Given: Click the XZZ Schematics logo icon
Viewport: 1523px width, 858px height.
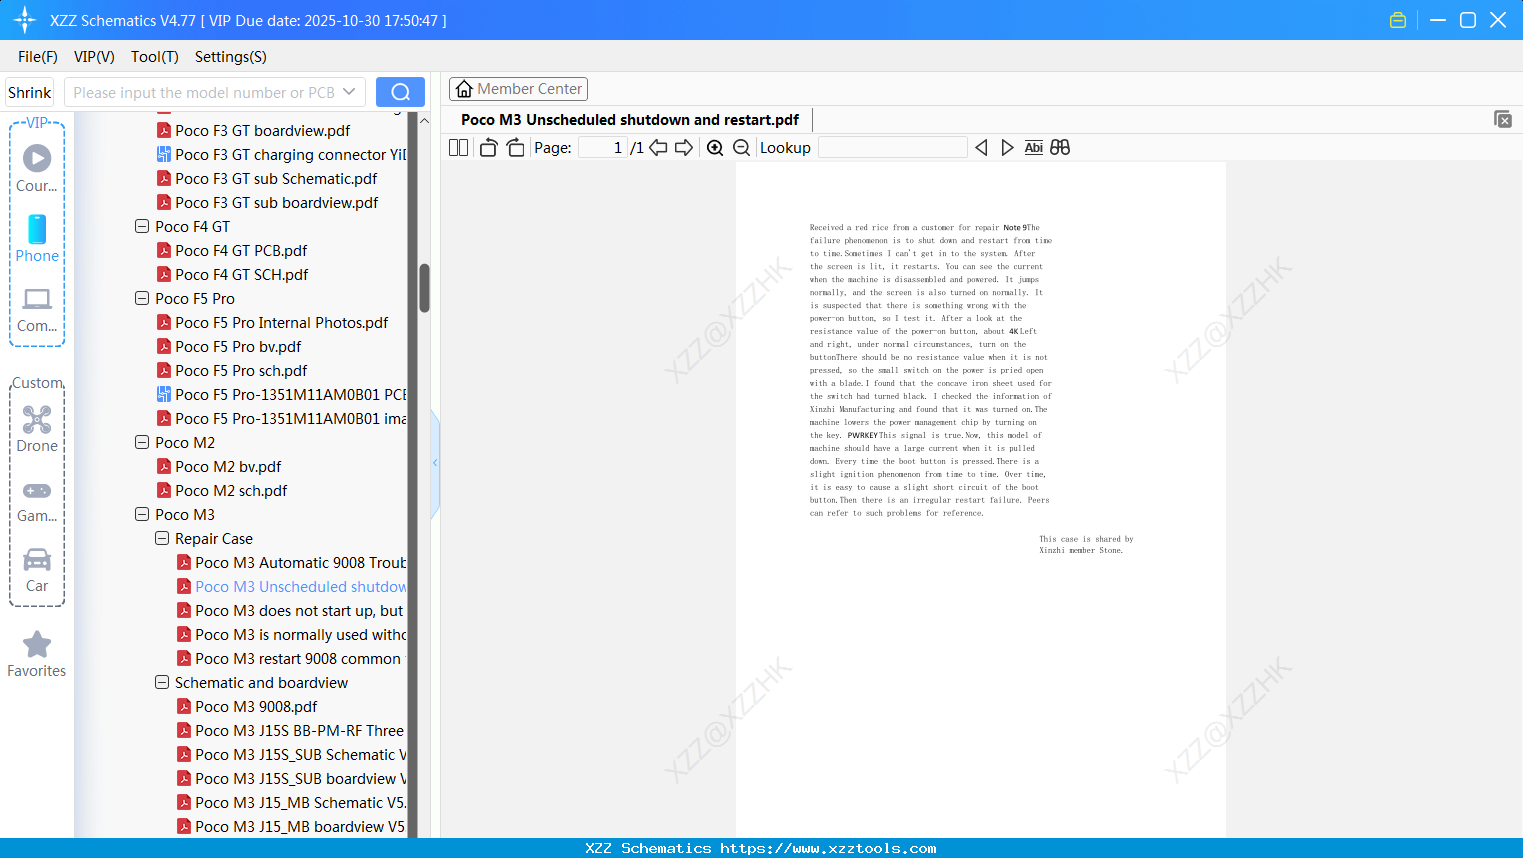Looking at the screenshot, I should 25,20.
